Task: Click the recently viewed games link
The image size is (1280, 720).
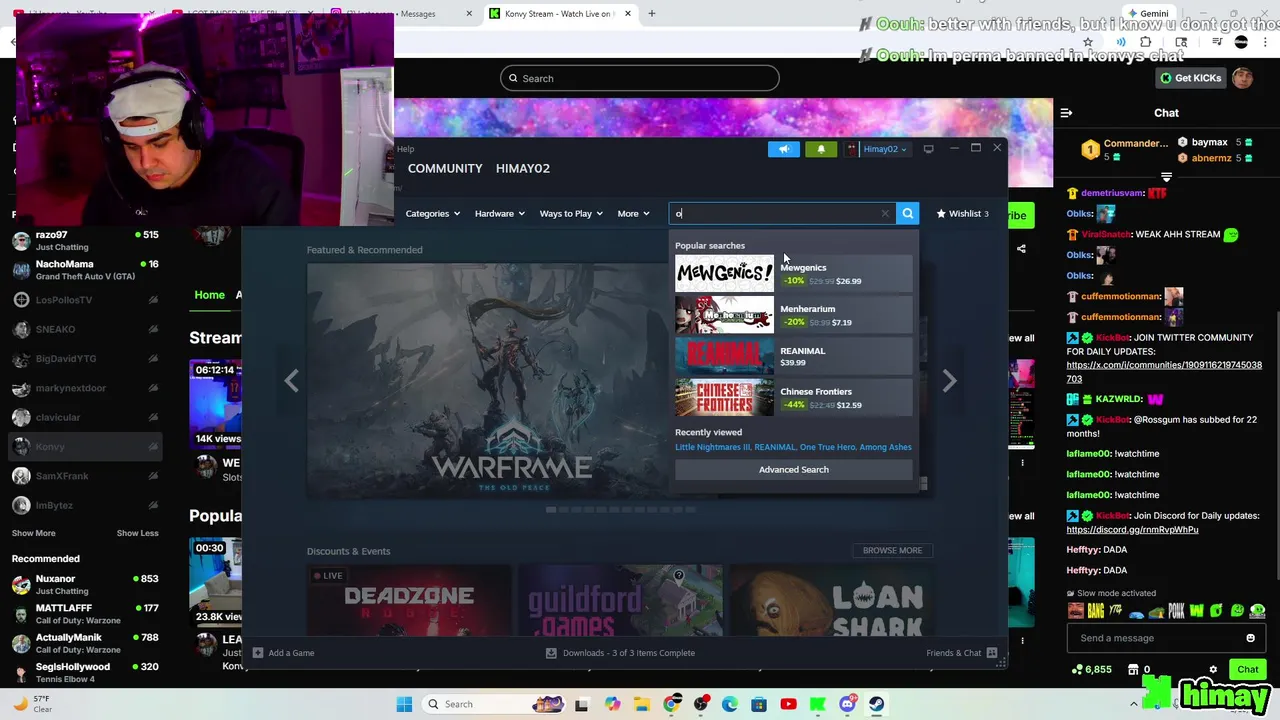Action: pos(793,447)
